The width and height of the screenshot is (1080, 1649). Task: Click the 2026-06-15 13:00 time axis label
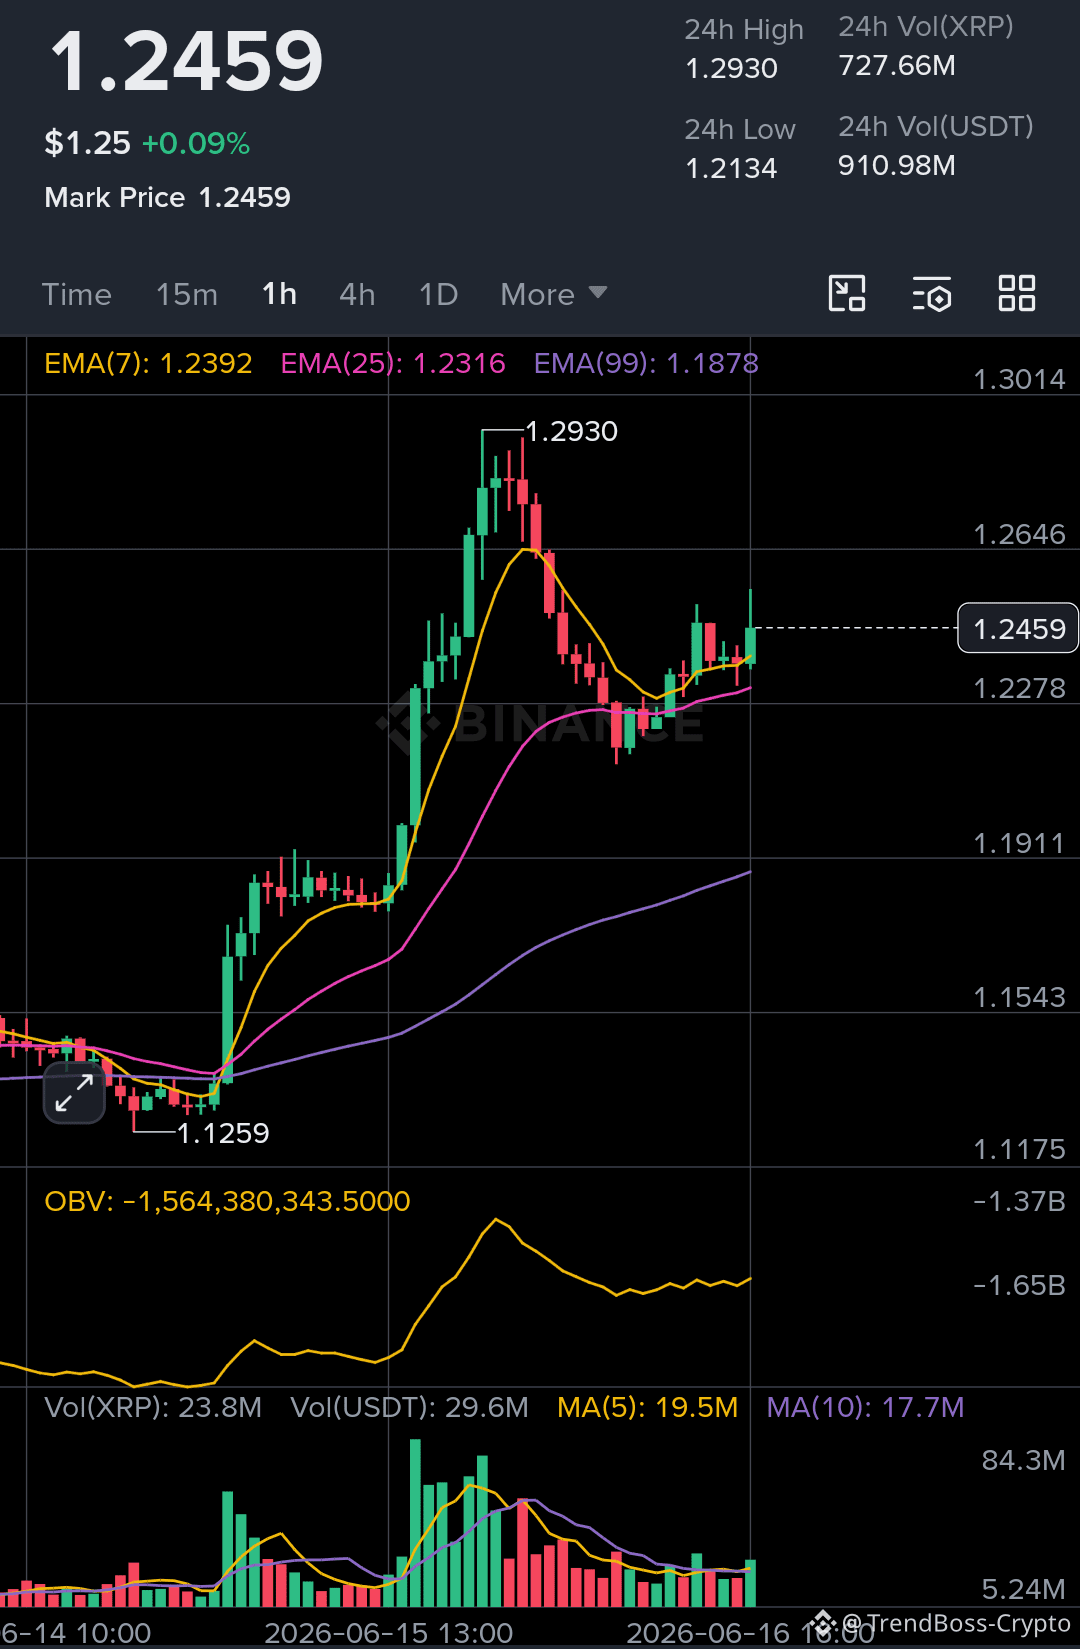(x=388, y=1633)
